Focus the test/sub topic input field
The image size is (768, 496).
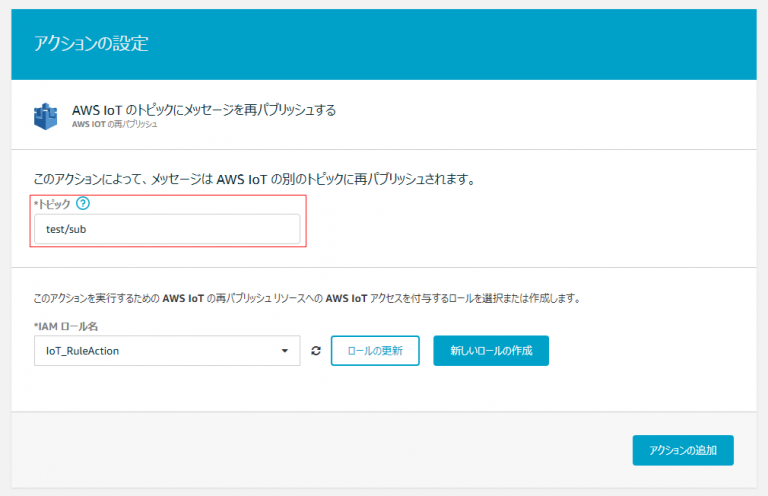coord(167,229)
